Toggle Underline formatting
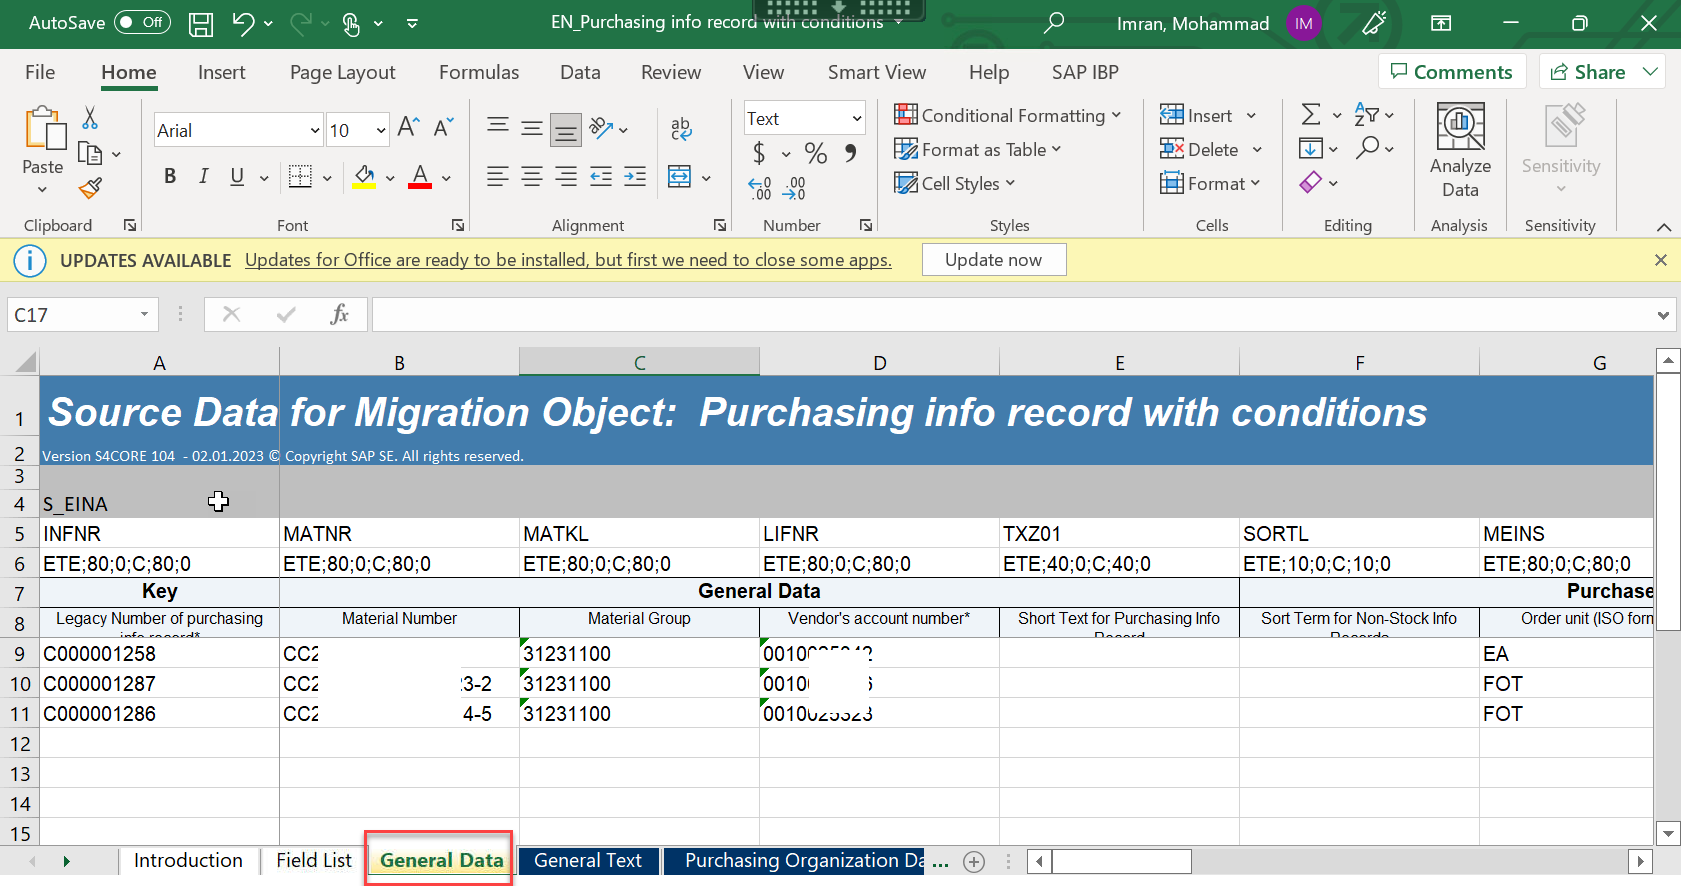 237,177
